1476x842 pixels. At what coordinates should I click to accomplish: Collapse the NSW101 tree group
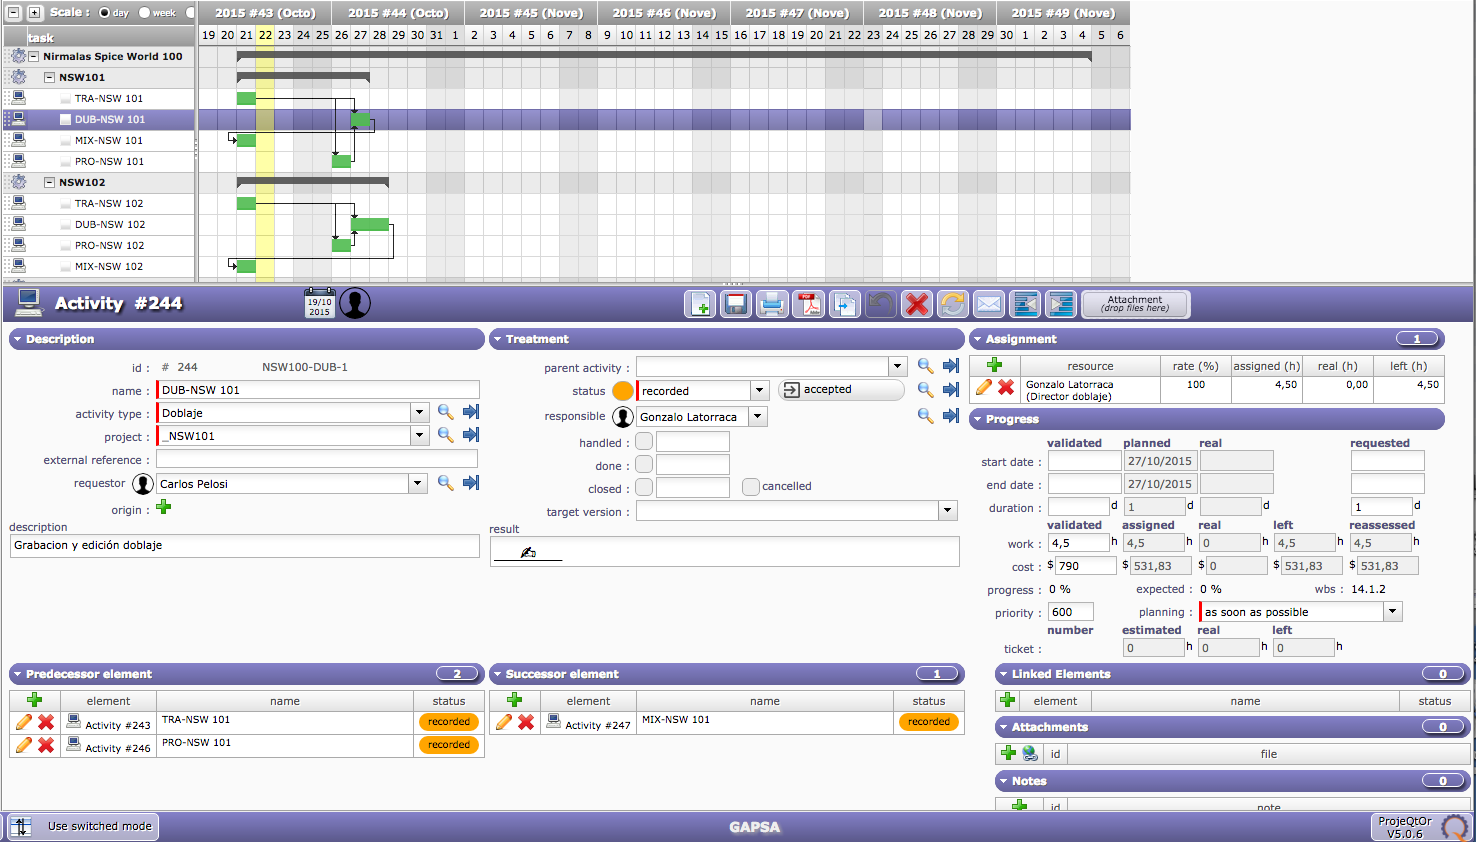point(49,77)
